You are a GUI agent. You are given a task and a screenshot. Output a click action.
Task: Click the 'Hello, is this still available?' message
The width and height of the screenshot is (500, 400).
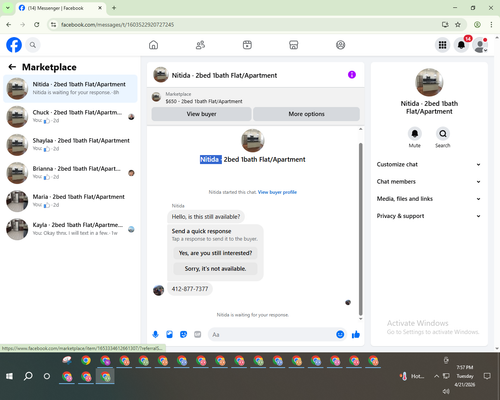[206, 217]
